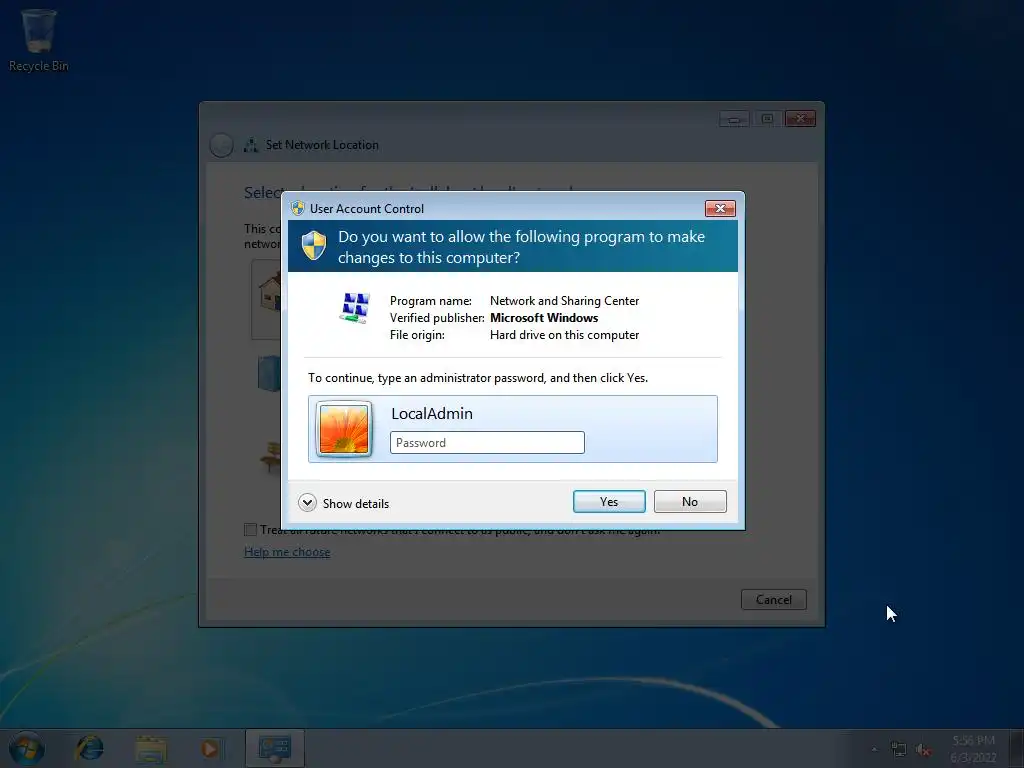Show hidden tray icons arrow
The width and height of the screenshot is (1024, 768).
tap(874, 749)
